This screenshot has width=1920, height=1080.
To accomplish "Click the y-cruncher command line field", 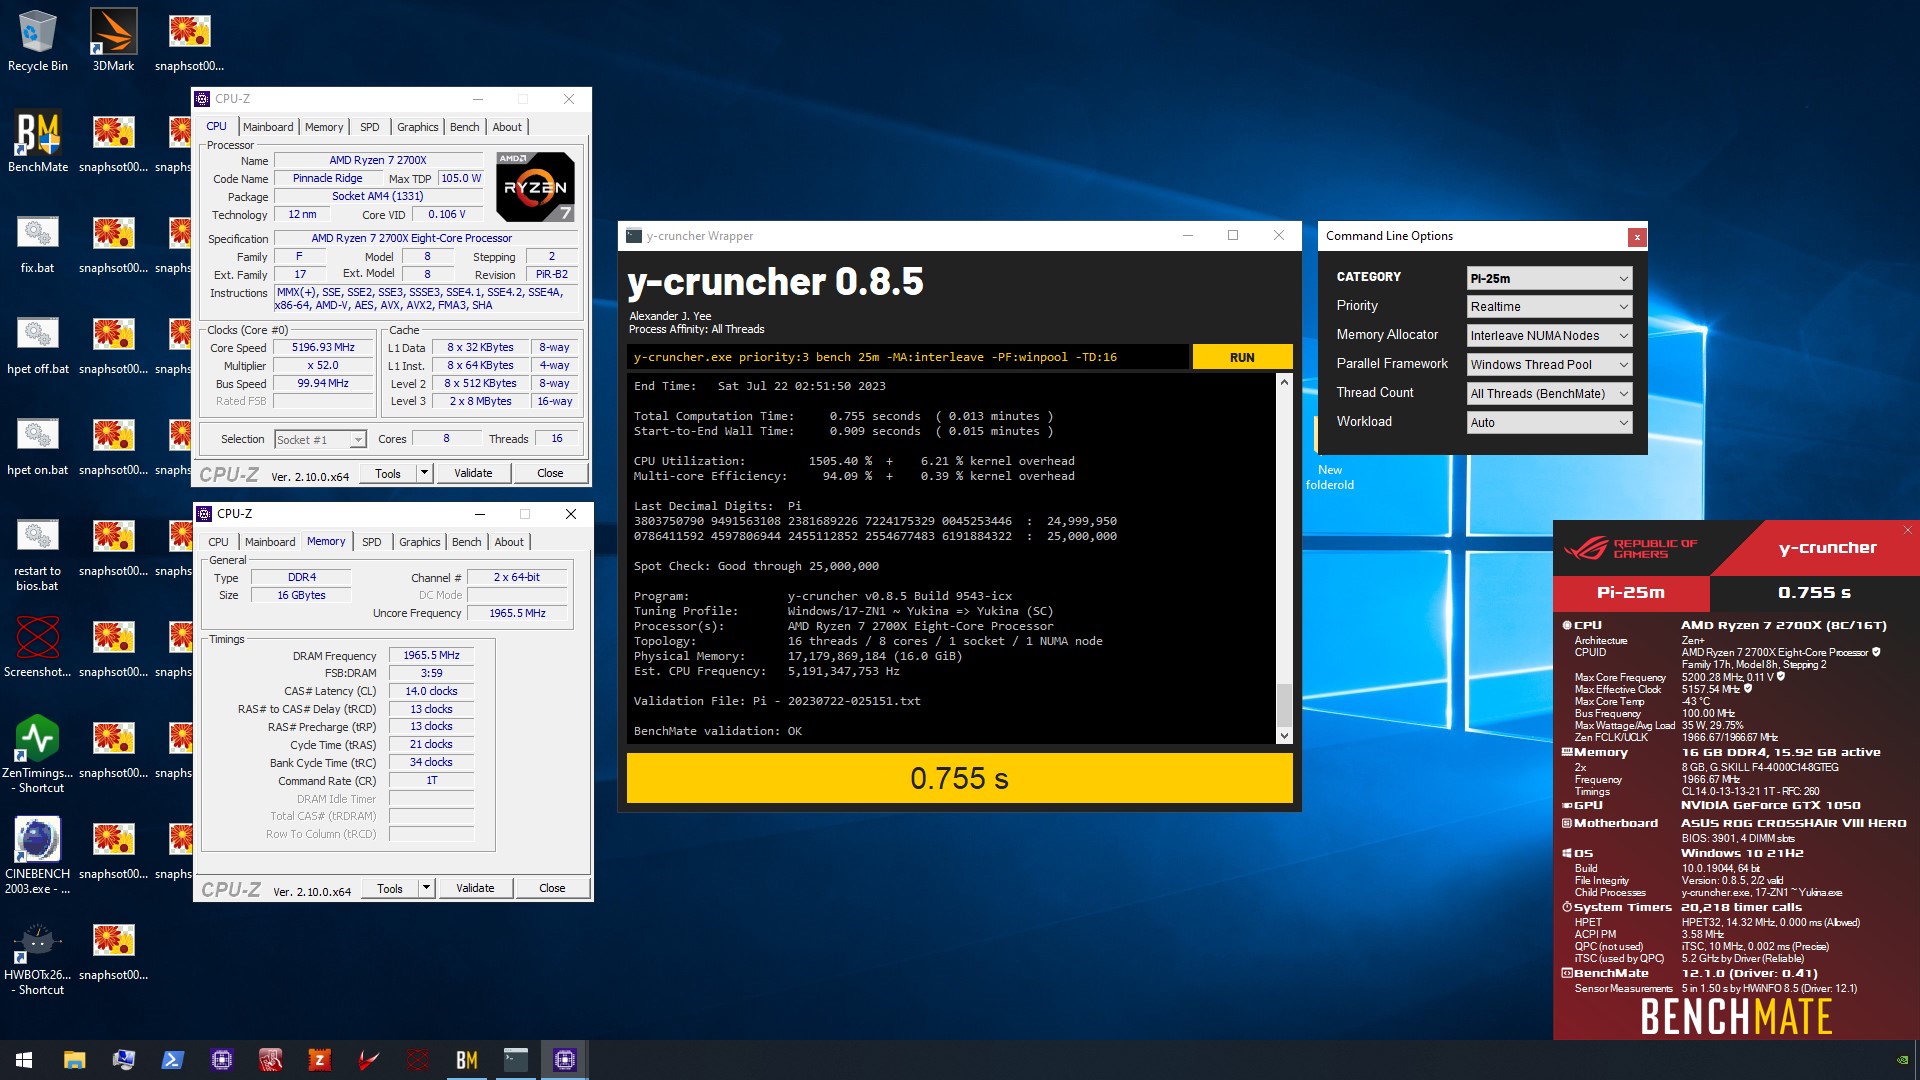I will 908,357.
